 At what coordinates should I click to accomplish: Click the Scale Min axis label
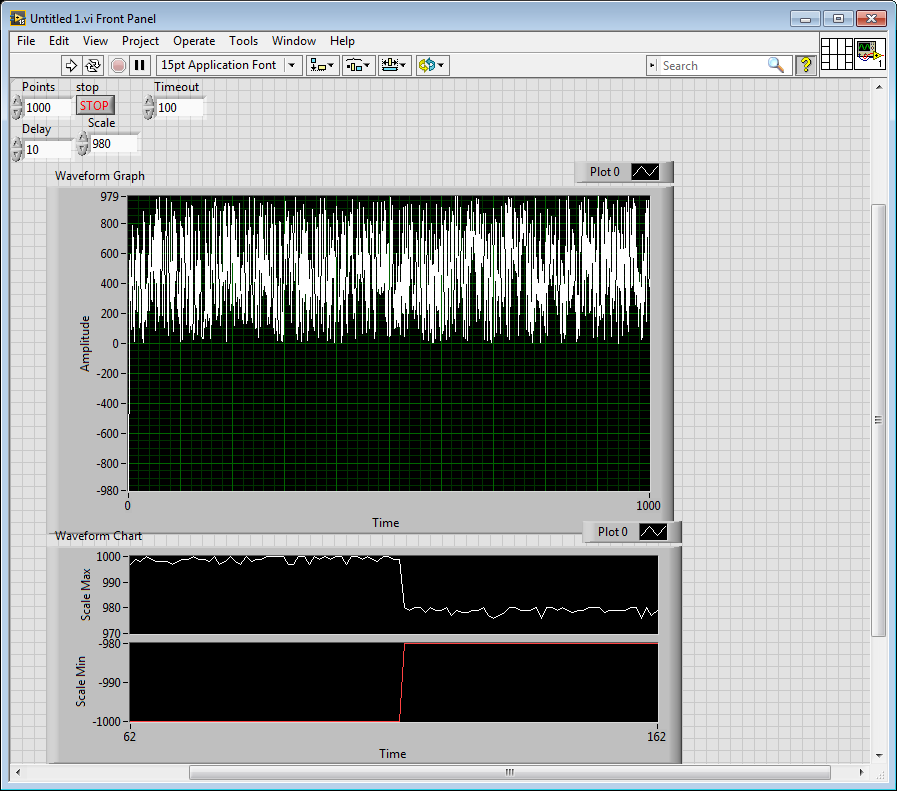pyautogui.click(x=81, y=681)
